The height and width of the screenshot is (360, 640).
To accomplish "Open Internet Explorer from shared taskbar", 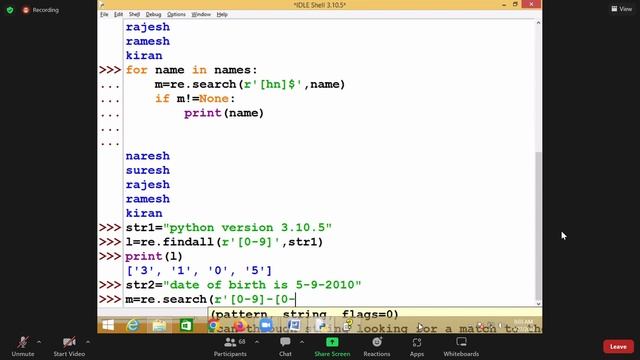I will click(x=133, y=325).
